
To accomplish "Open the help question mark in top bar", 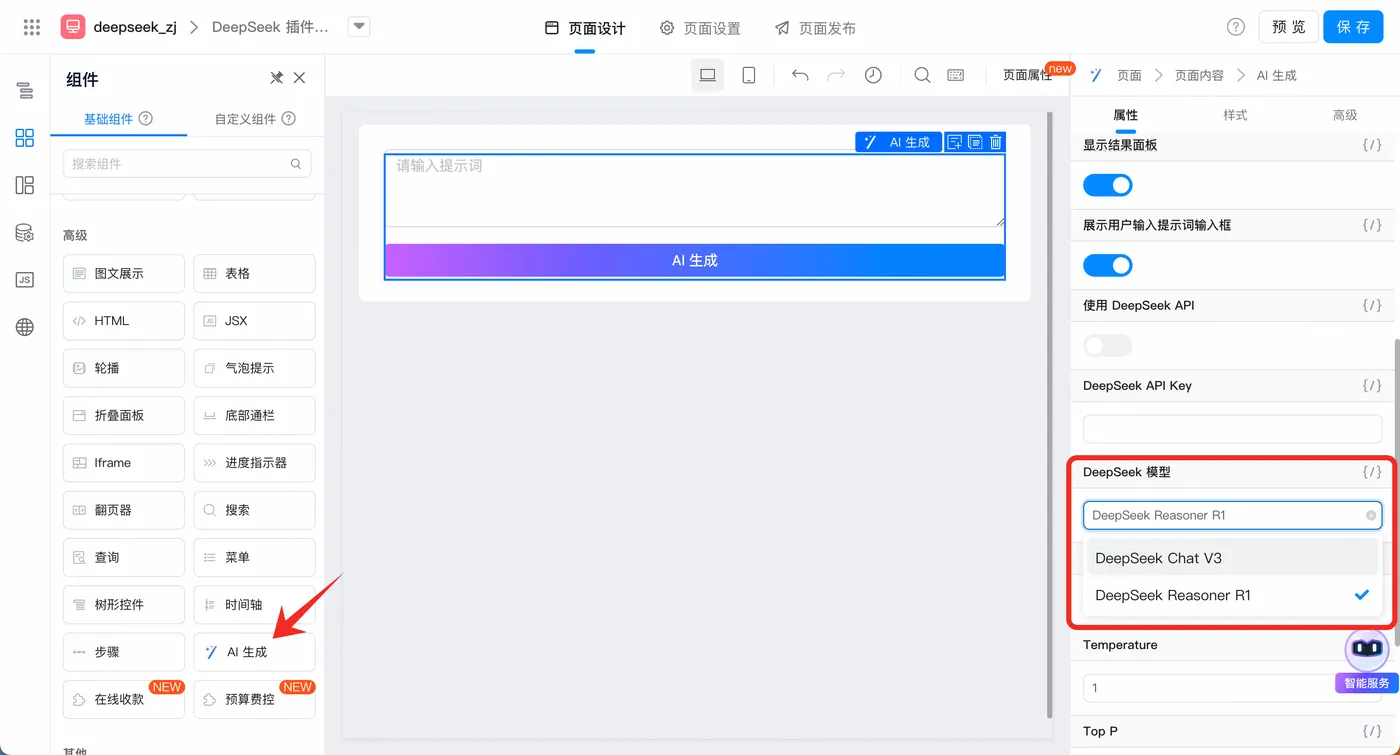I will tap(1236, 27).
